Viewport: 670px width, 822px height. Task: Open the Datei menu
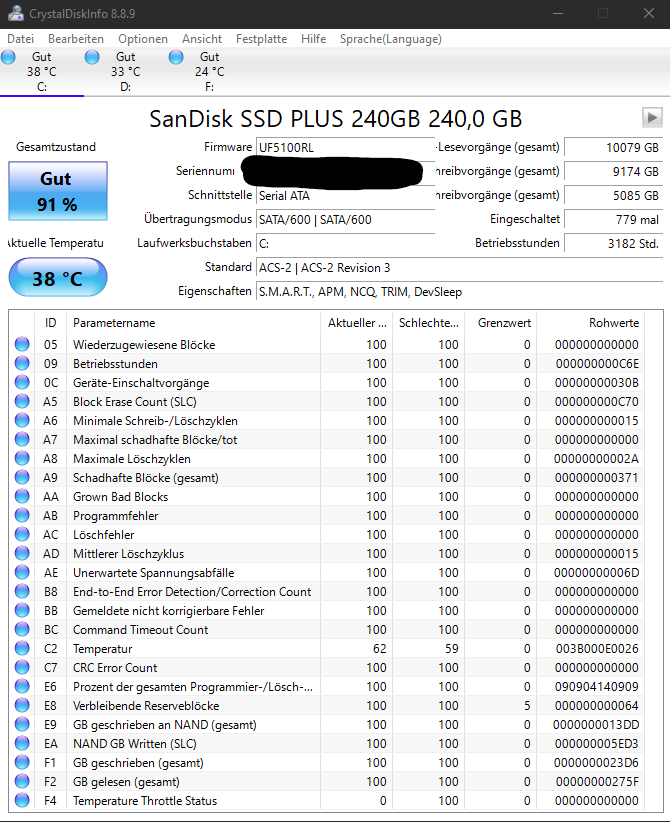[x=20, y=39]
